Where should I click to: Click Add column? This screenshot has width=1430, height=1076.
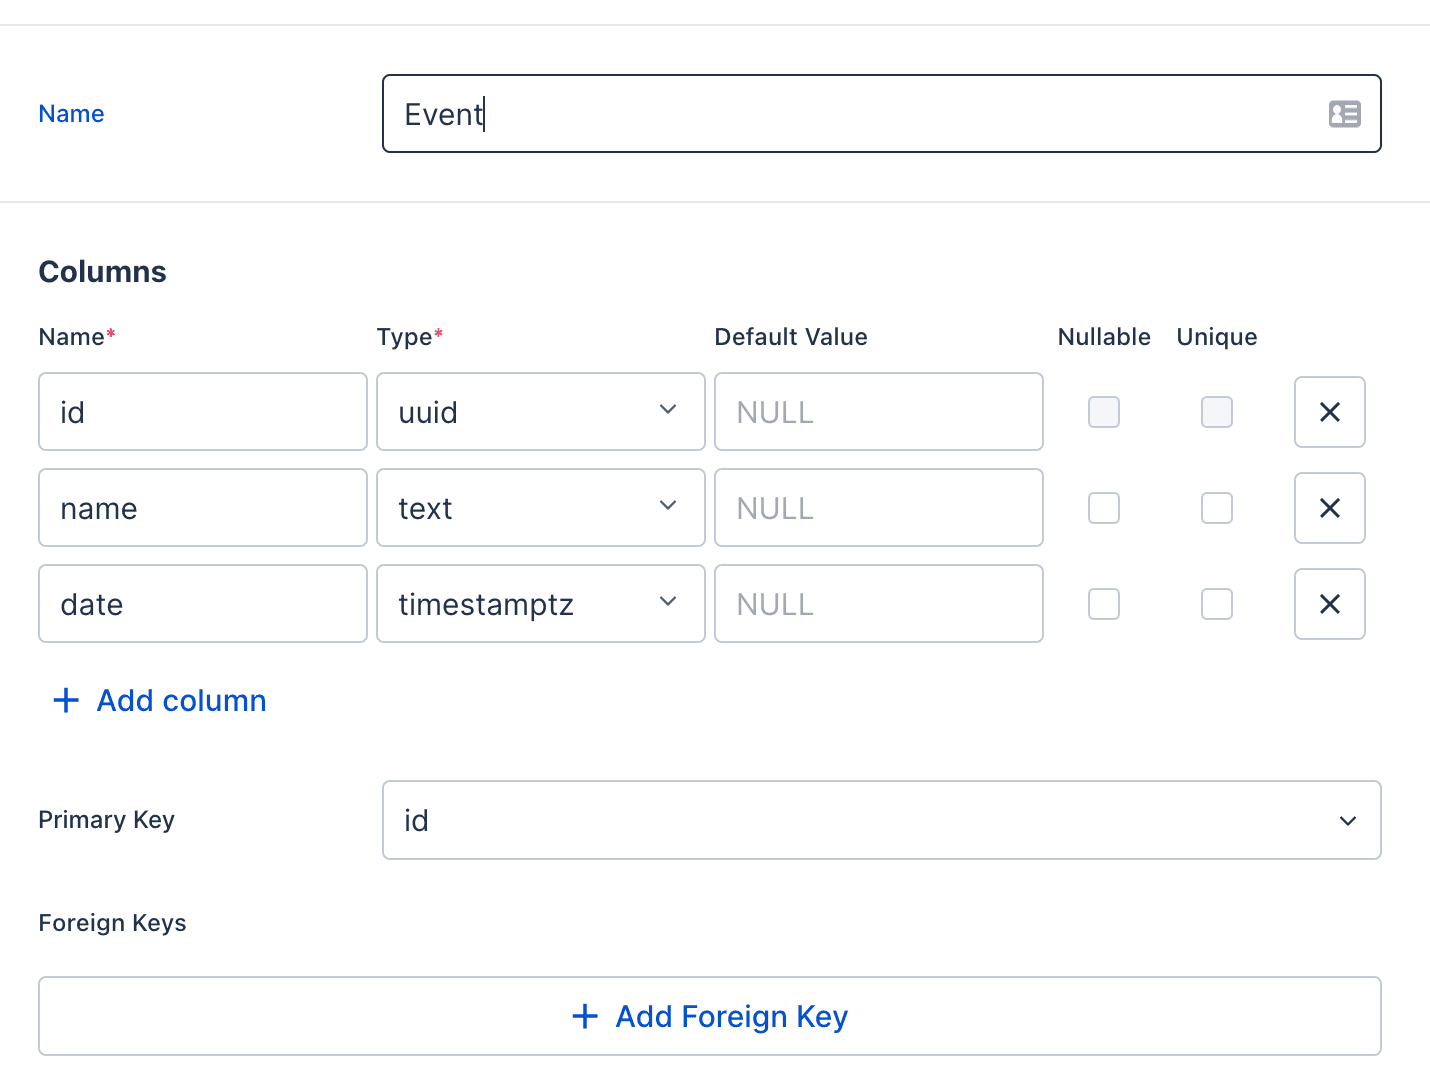(x=180, y=700)
